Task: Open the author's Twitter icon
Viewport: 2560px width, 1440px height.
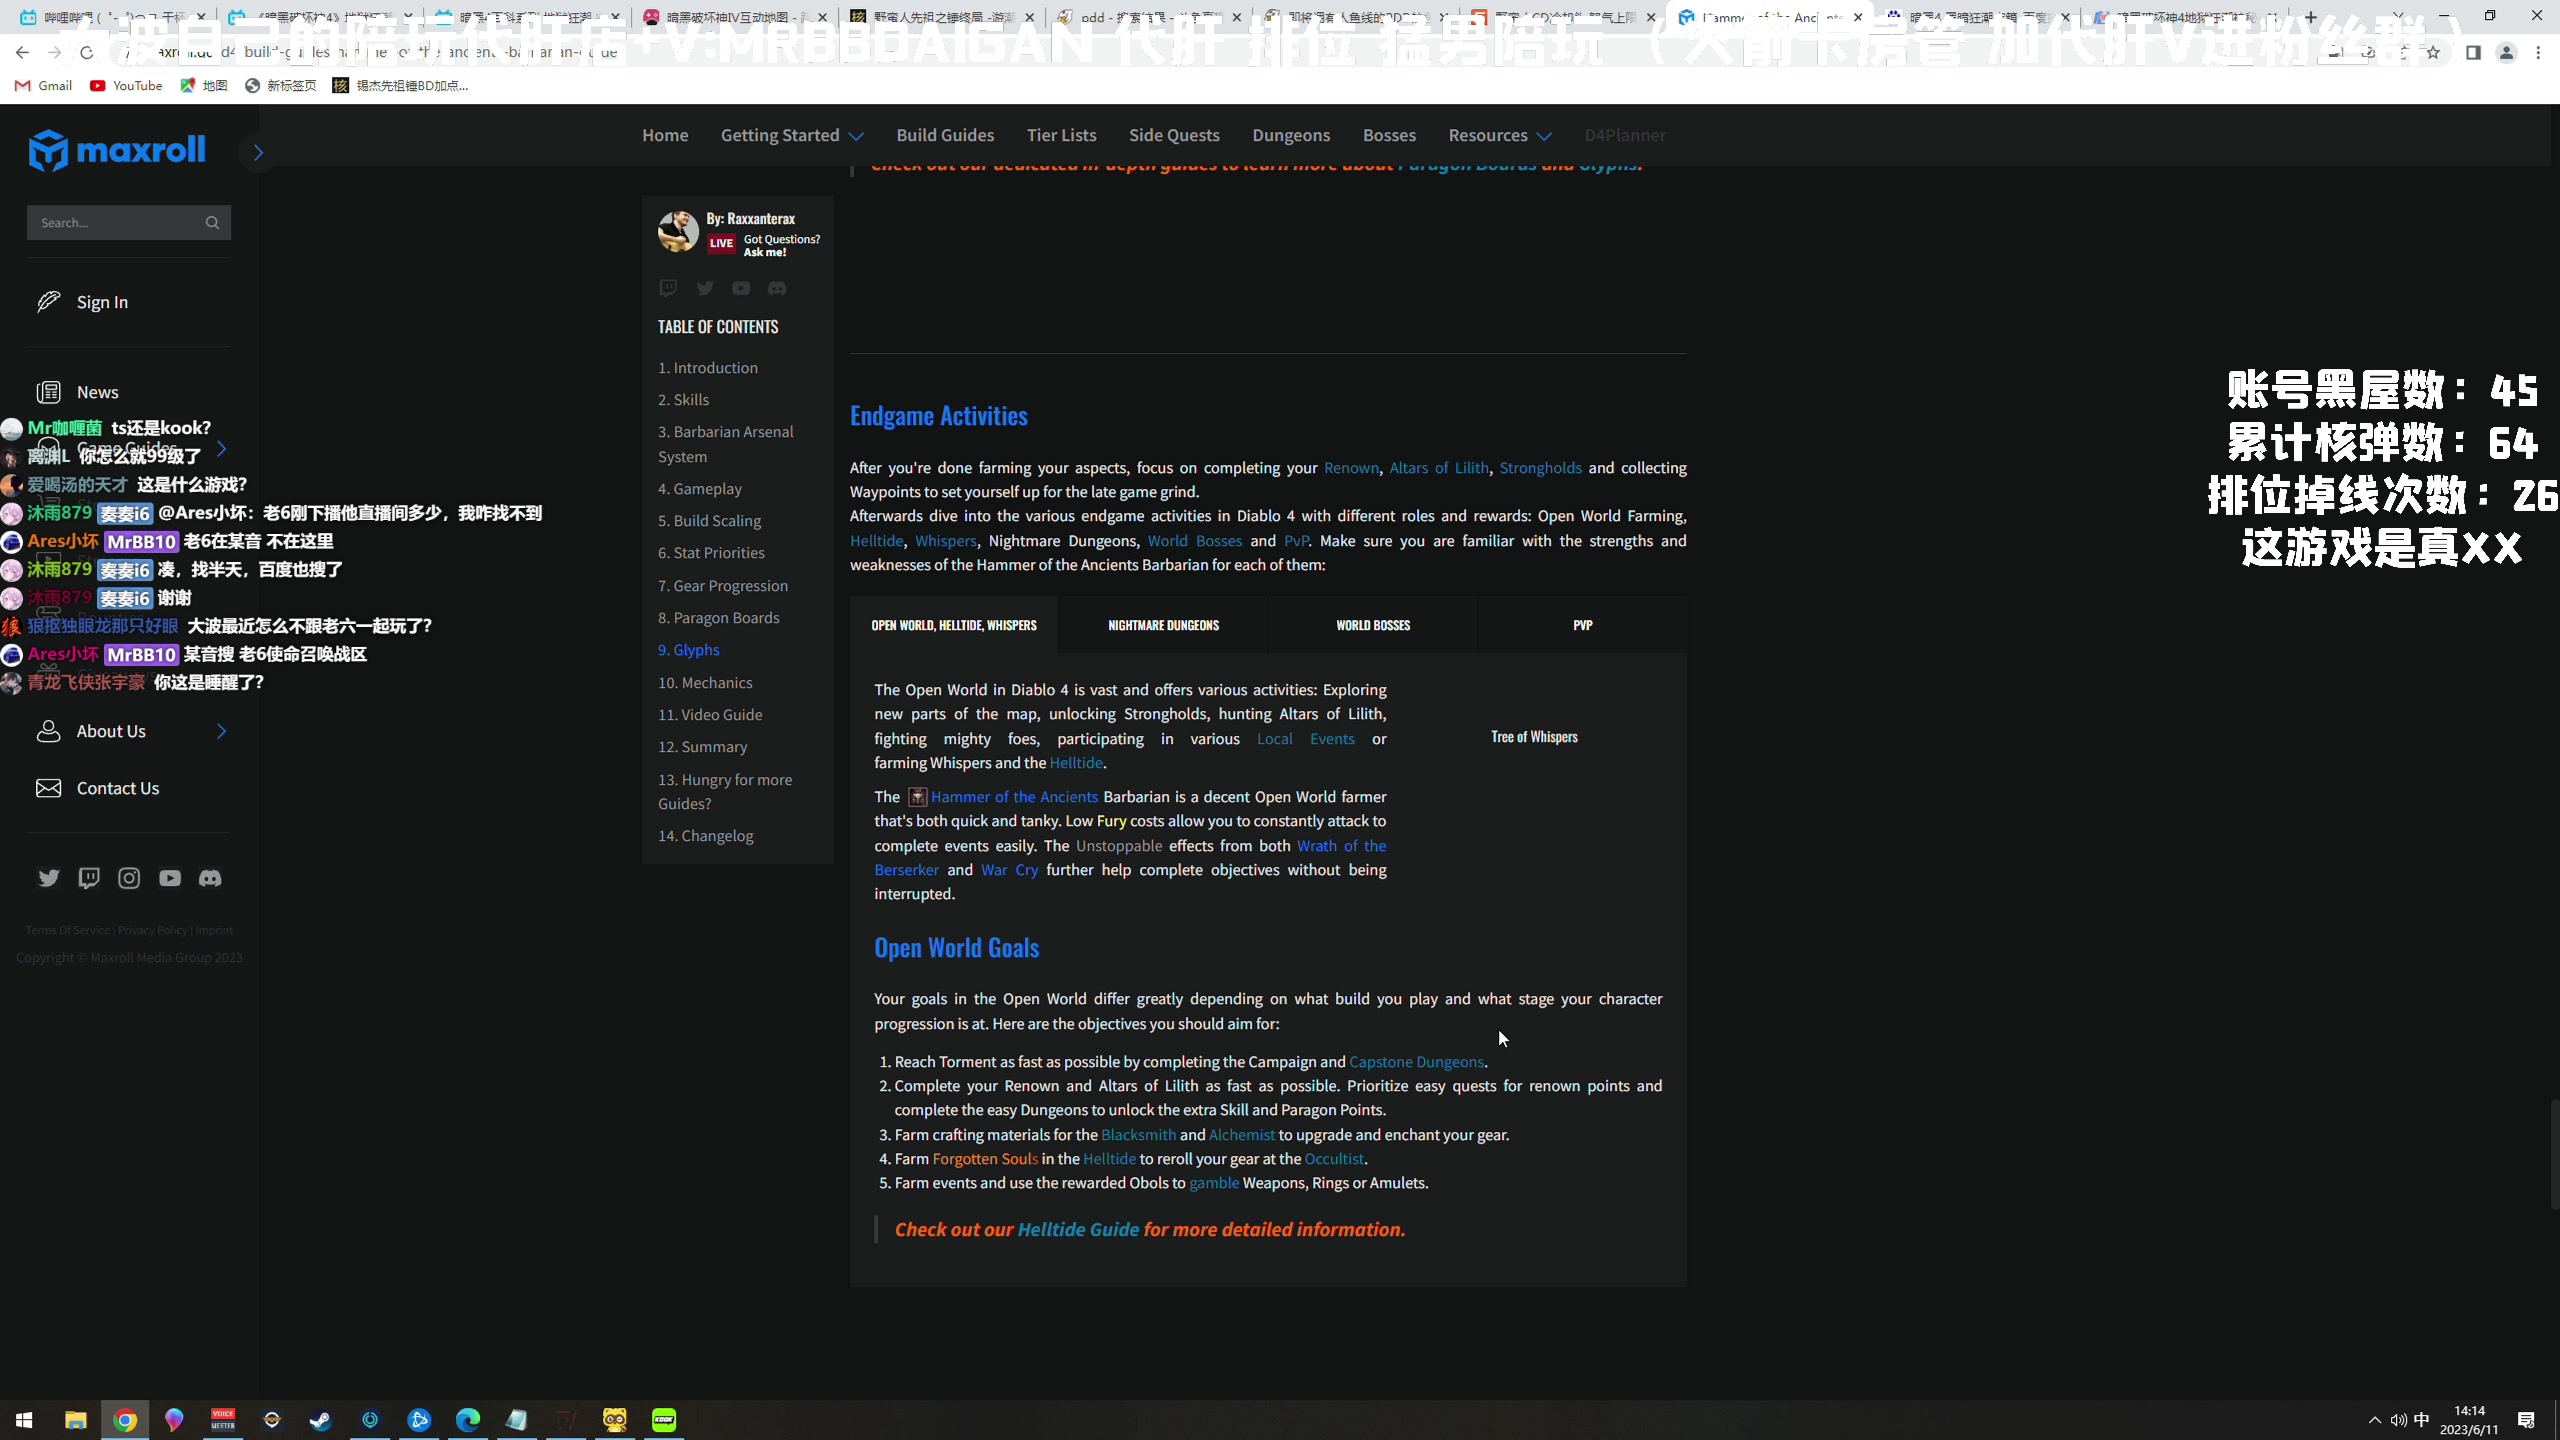Action: click(705, 288)
